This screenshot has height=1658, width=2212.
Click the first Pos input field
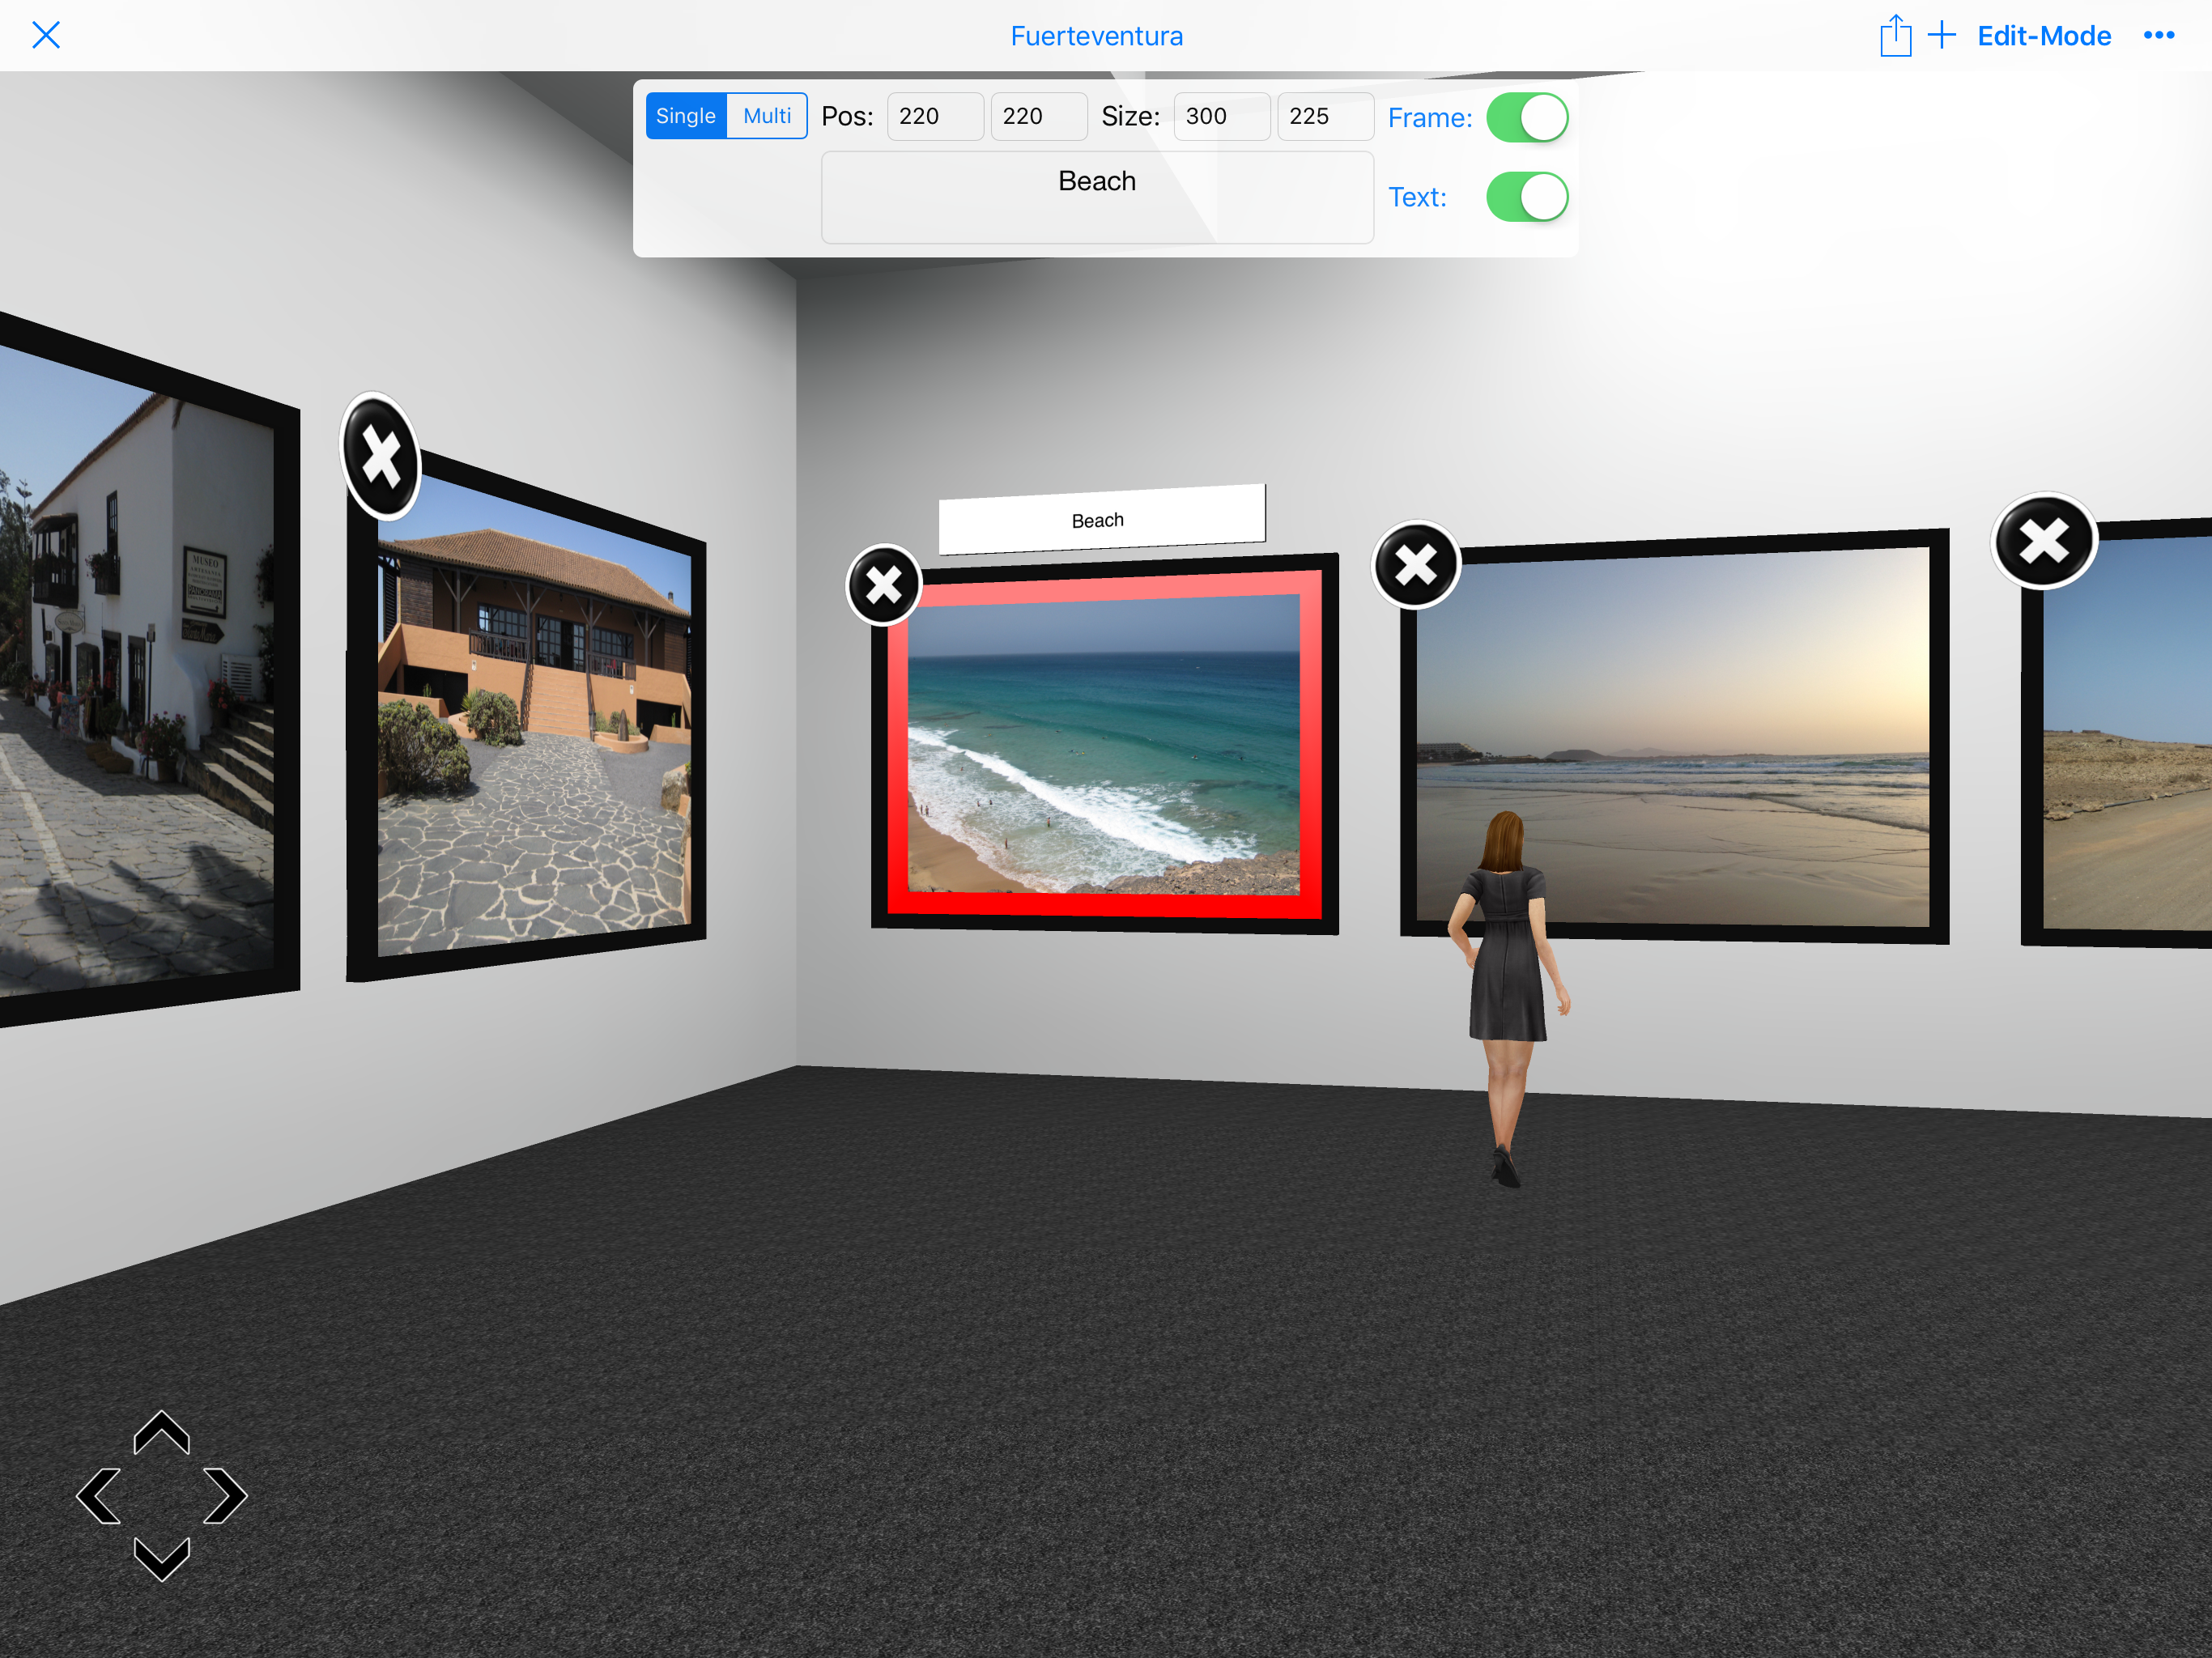click(x=934, y=116)
